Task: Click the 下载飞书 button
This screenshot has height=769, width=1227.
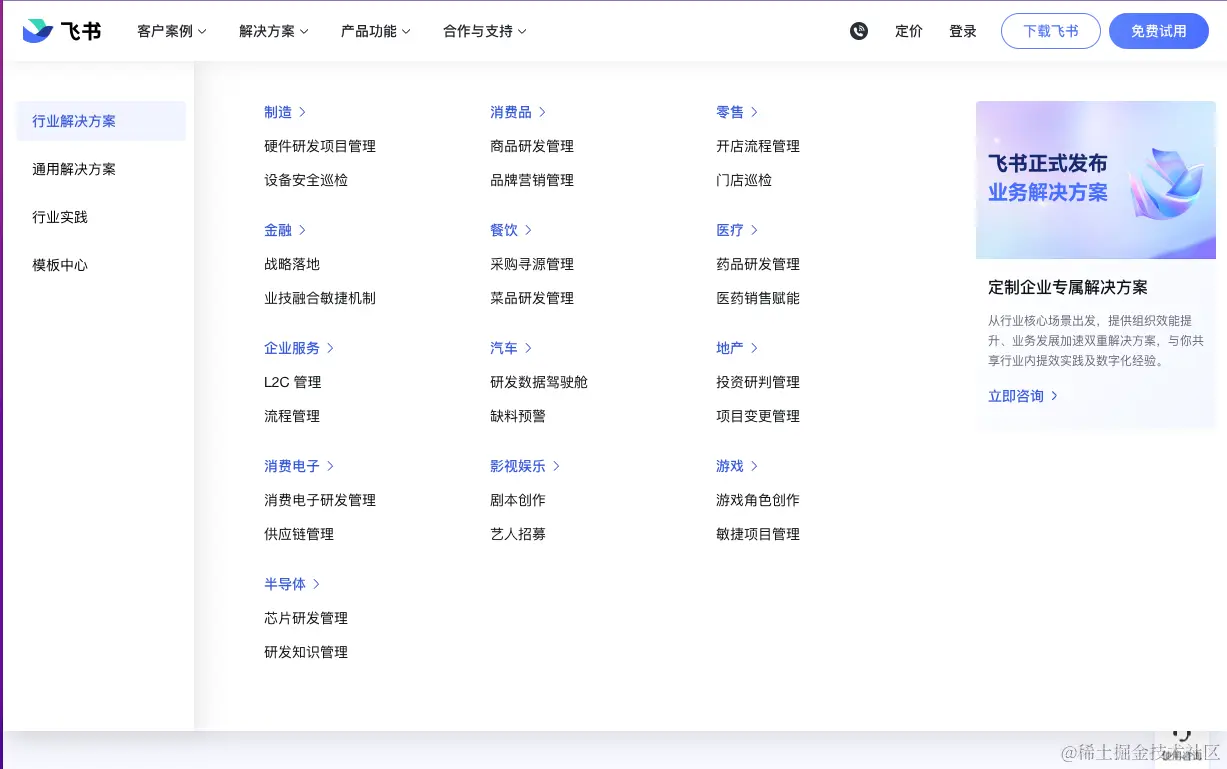Action: click(1051, 31)
